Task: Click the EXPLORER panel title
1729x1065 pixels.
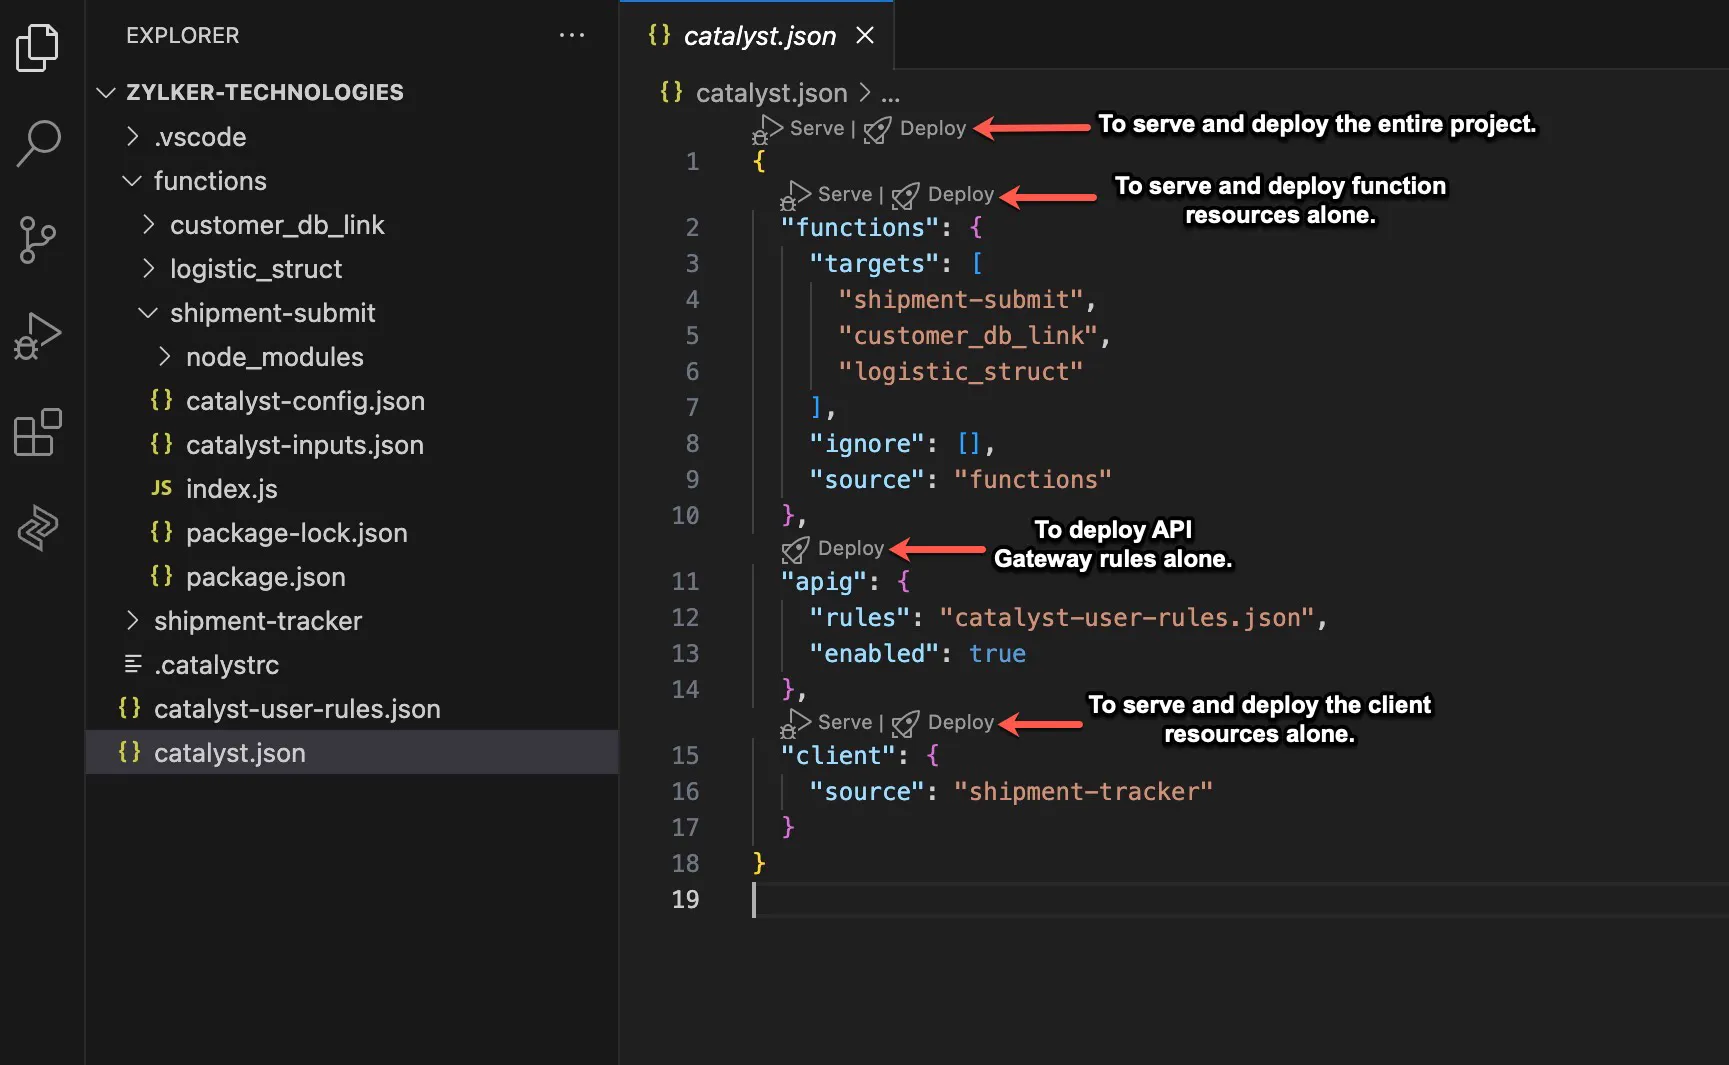Action: point(183,35)
